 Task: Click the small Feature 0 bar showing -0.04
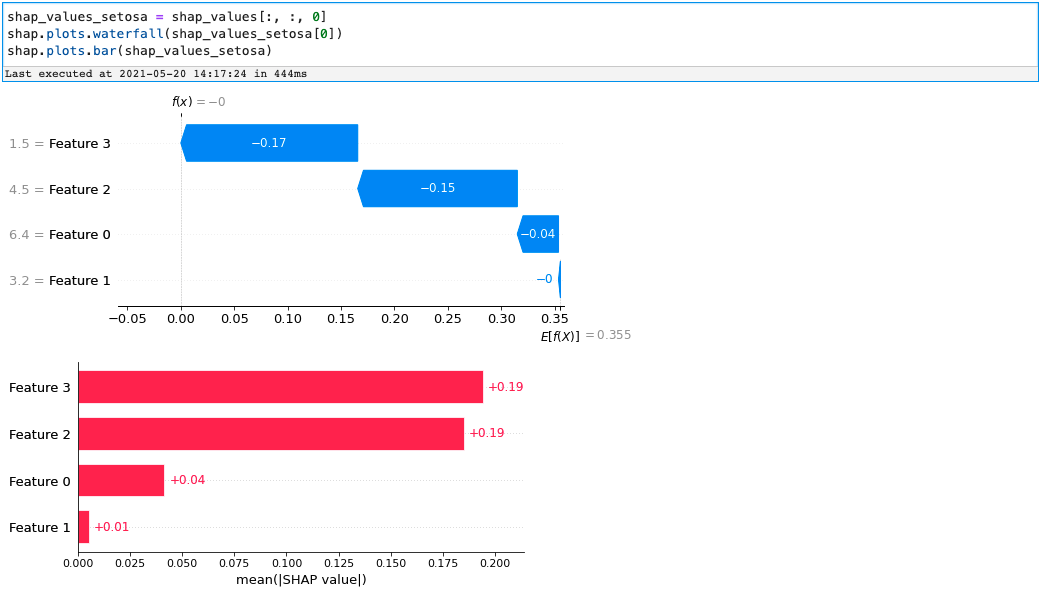(538, 234)
